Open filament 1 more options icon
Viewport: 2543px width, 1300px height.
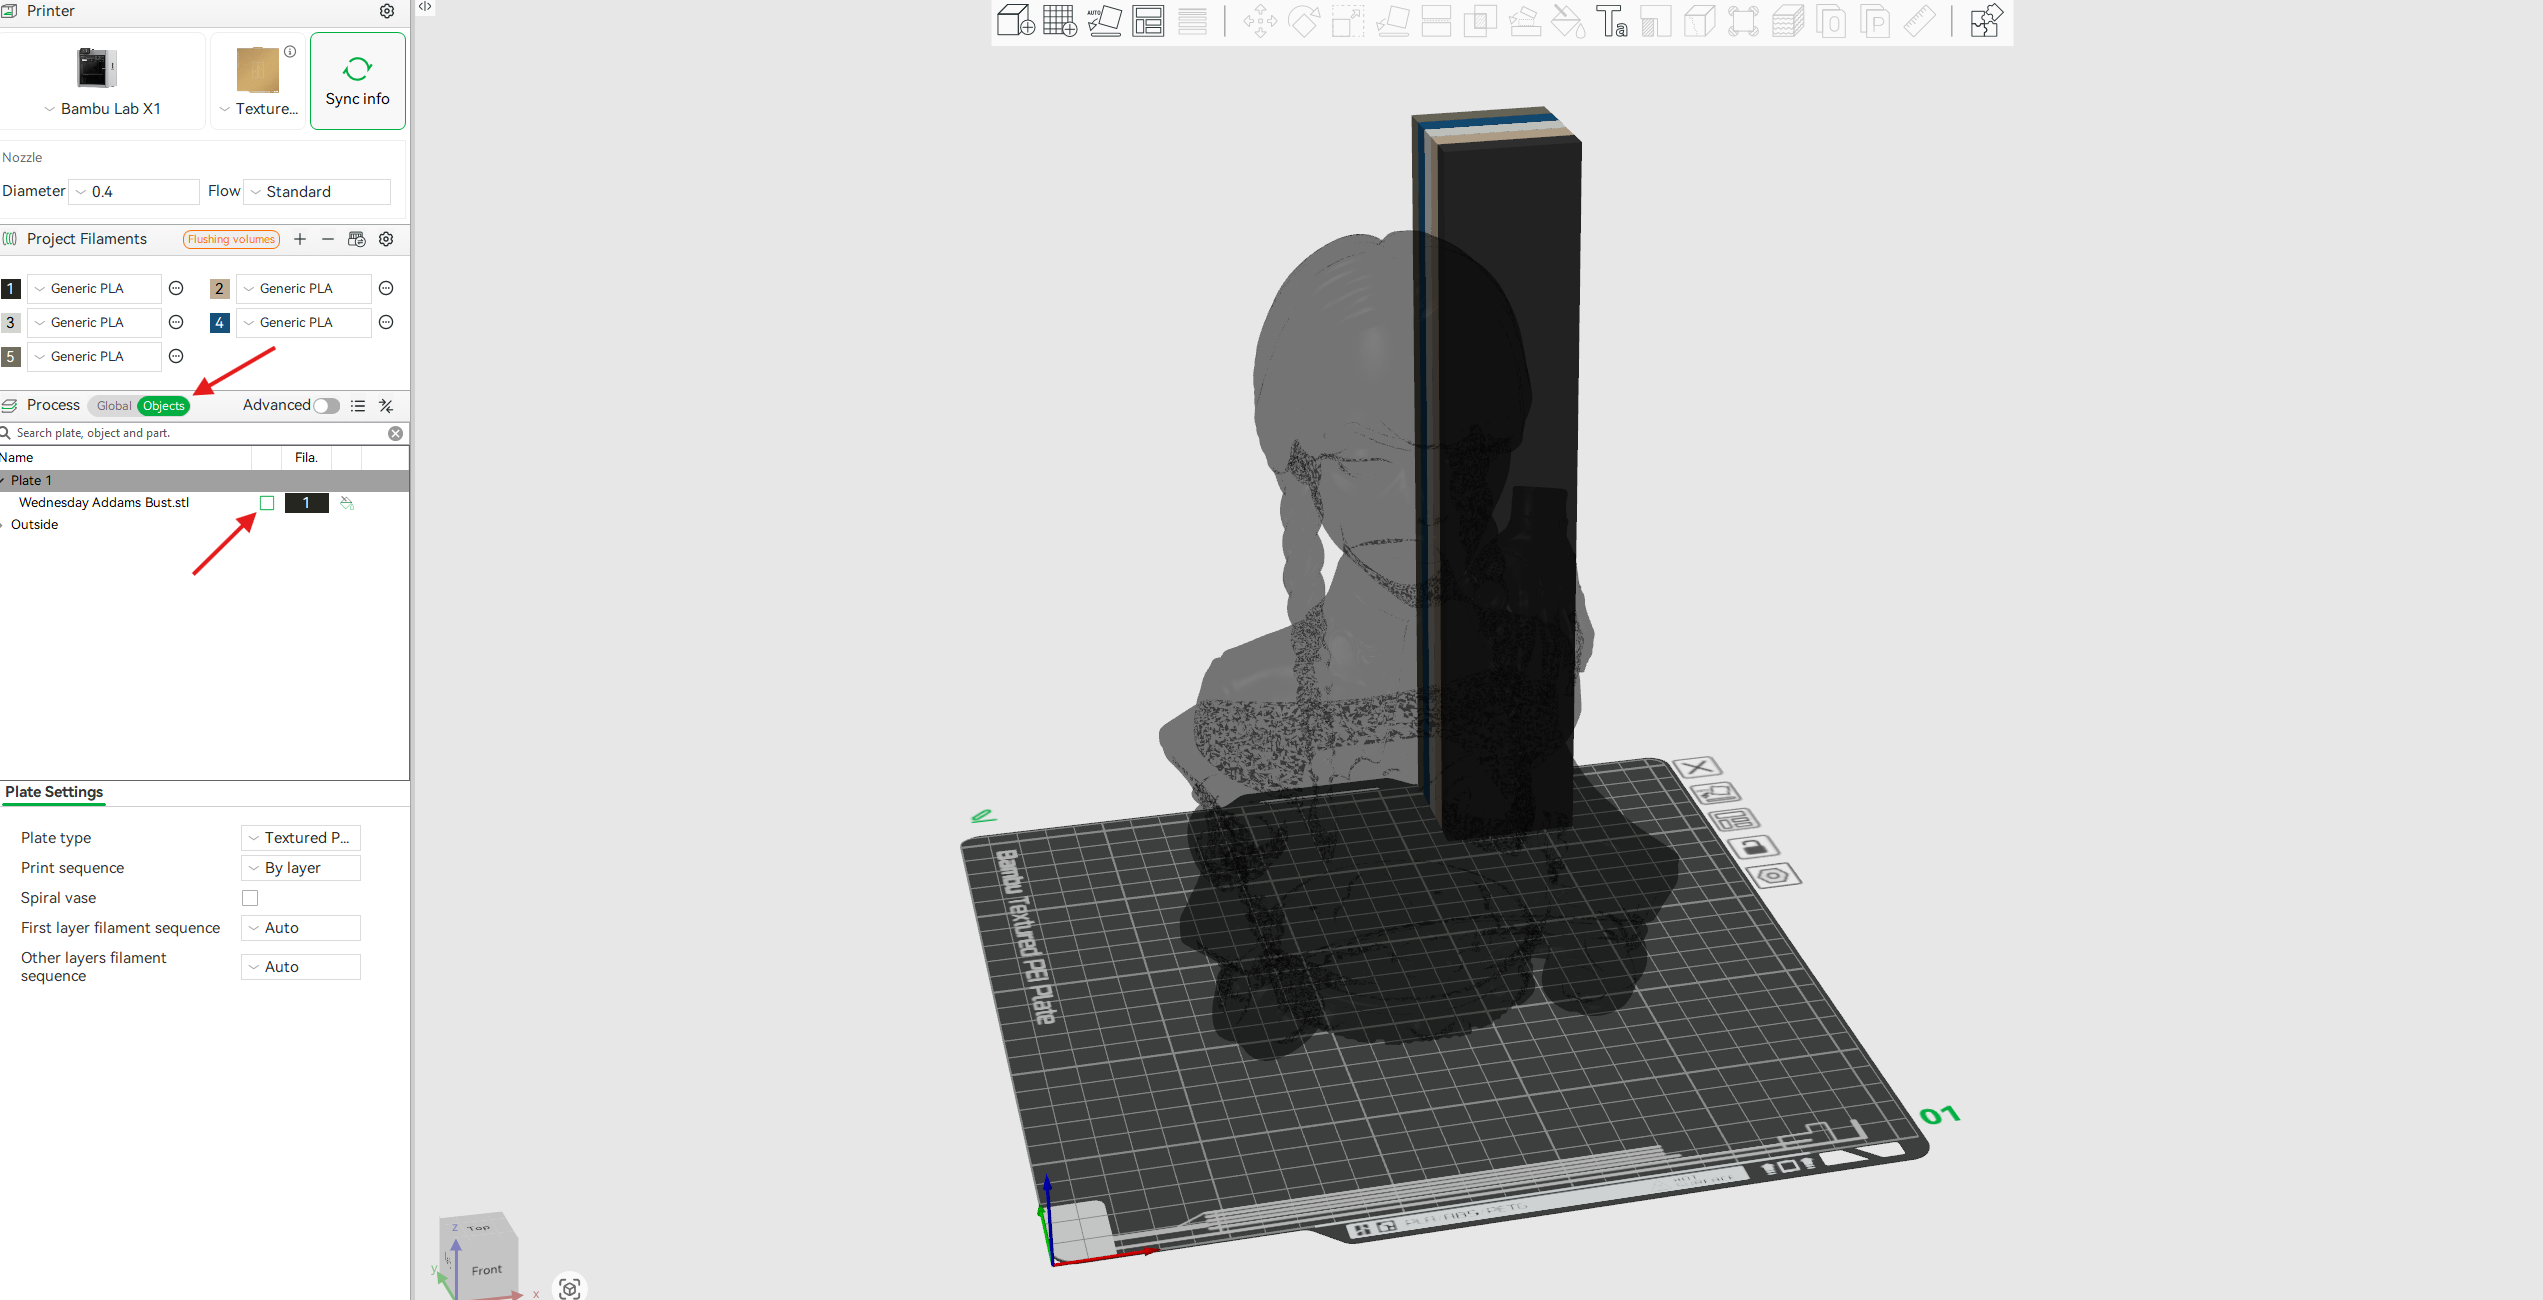176,289
